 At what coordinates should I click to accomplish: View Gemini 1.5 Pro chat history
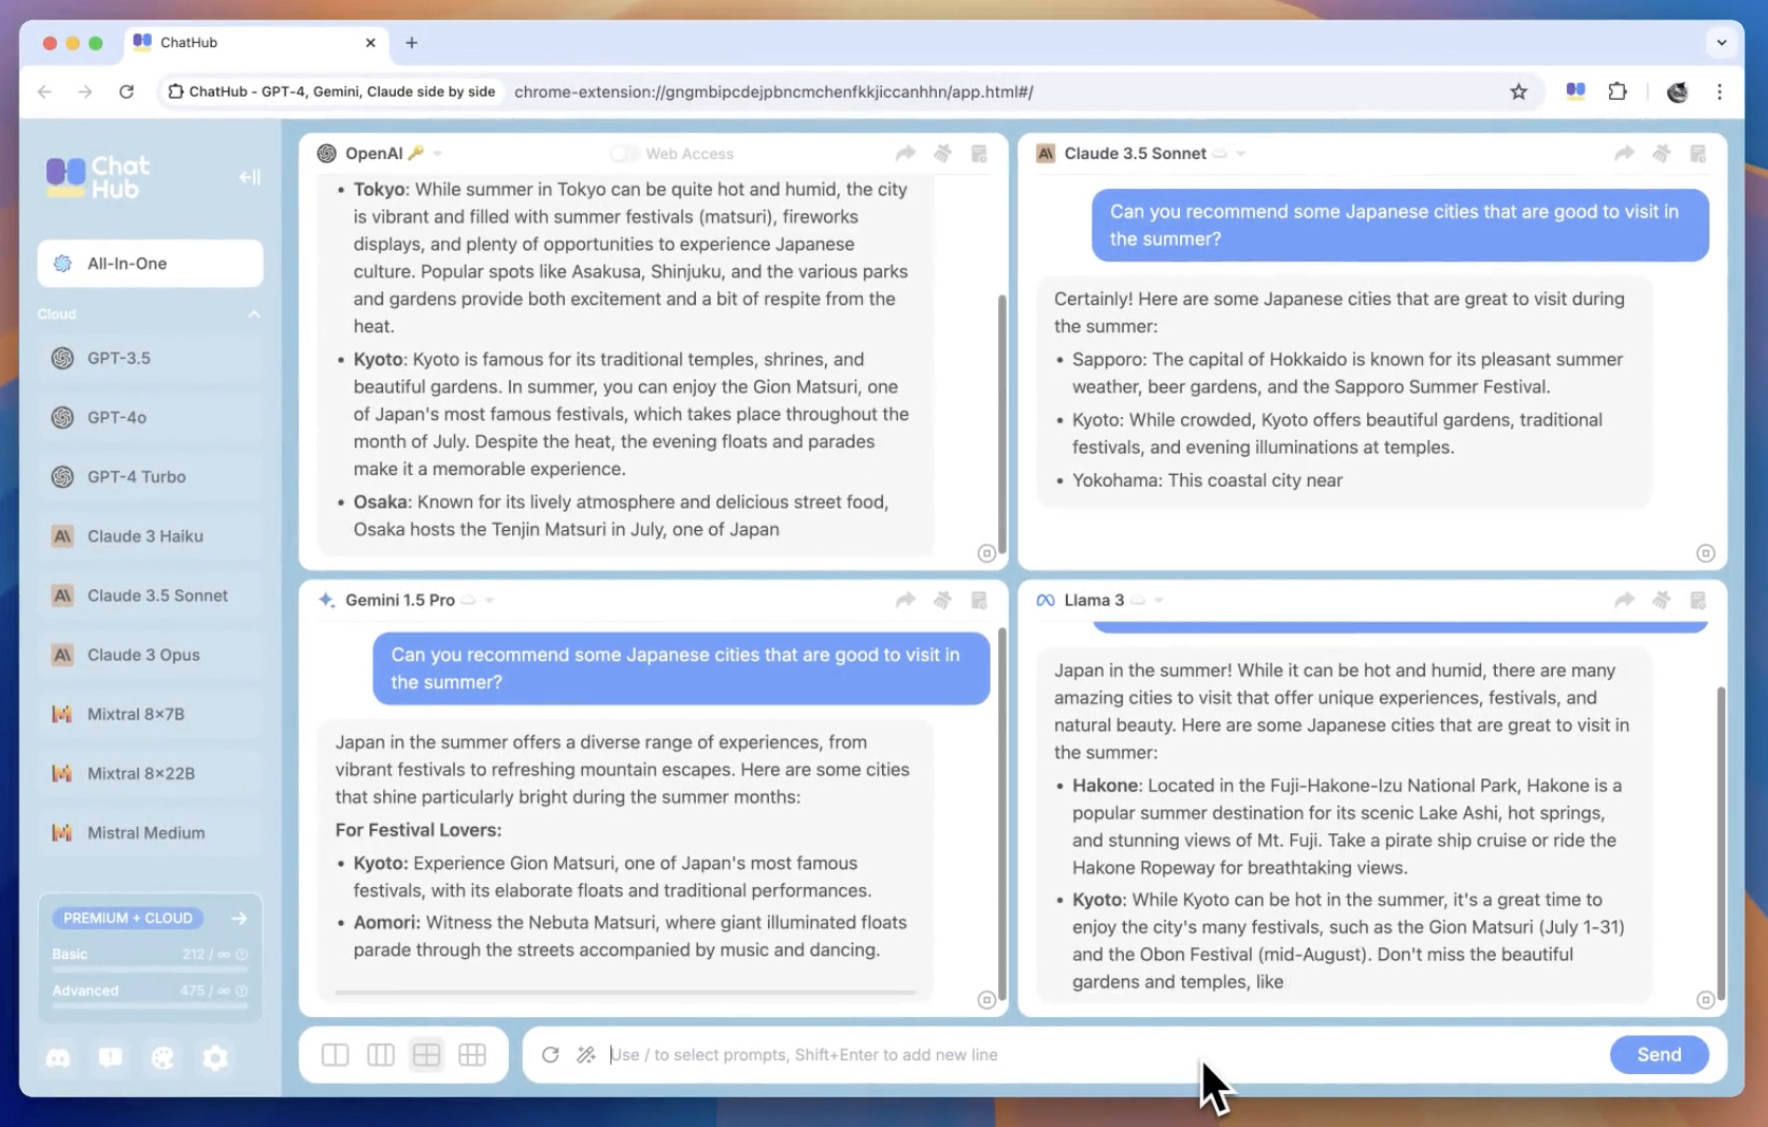(979, 600)
